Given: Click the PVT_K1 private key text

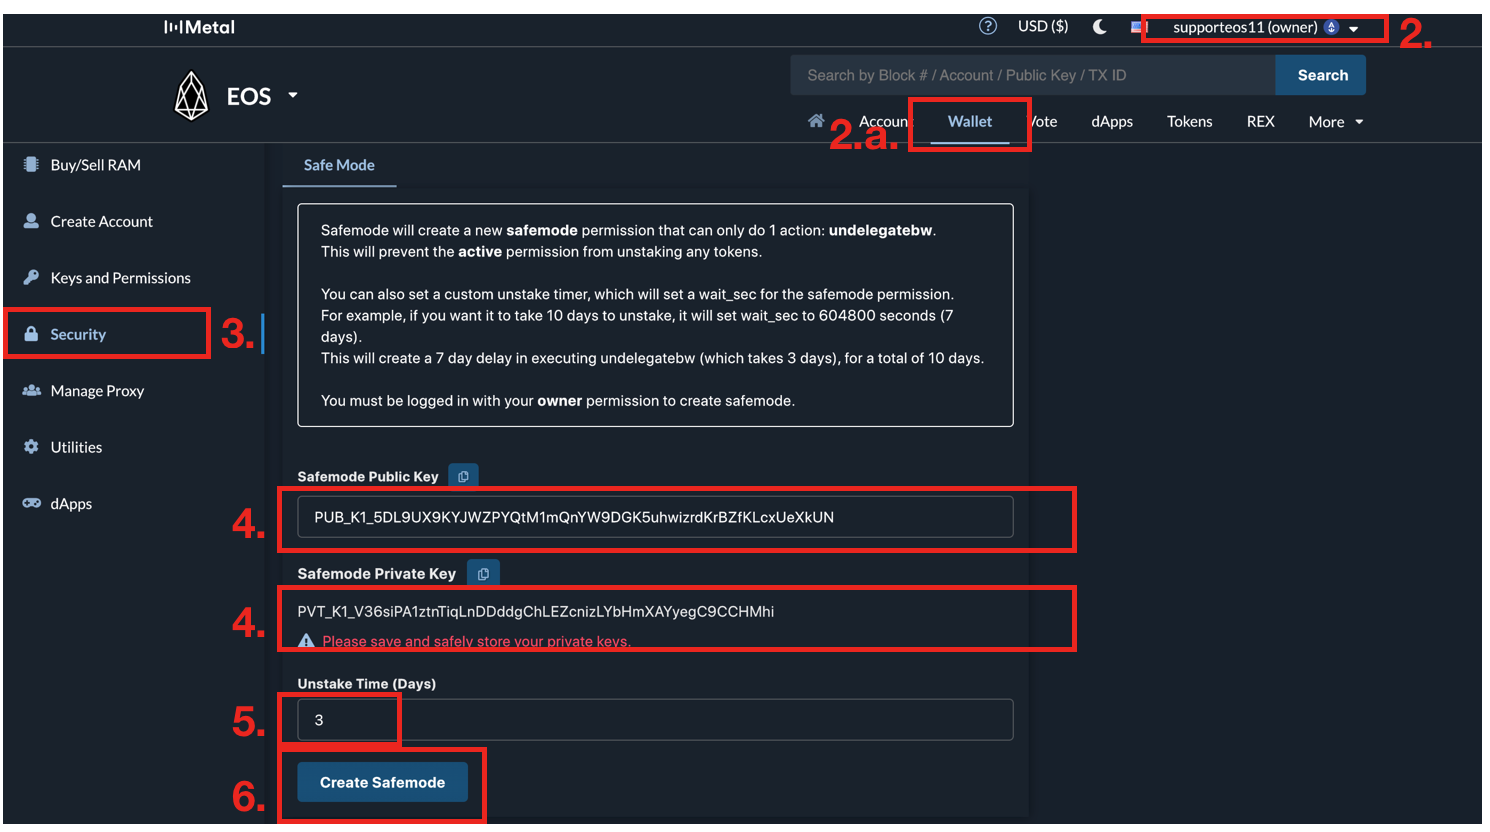Looking at the screenshot, I should coord(535,611).
